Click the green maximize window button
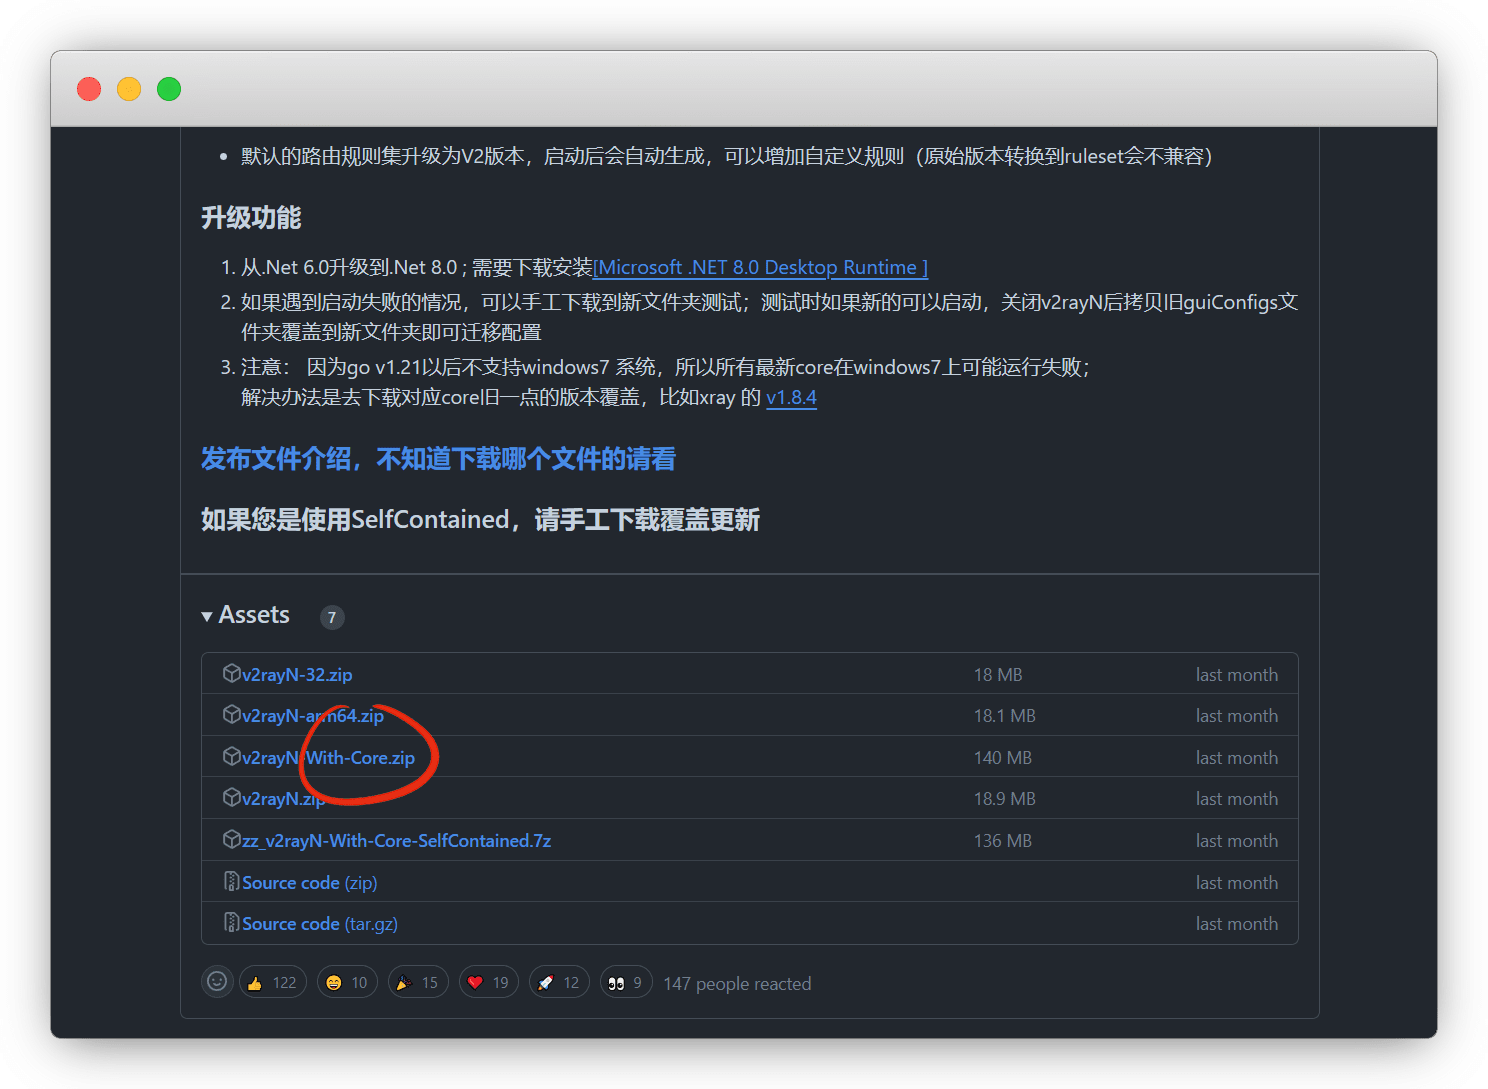The image size is (1488, 1089). tap(169, 89)
